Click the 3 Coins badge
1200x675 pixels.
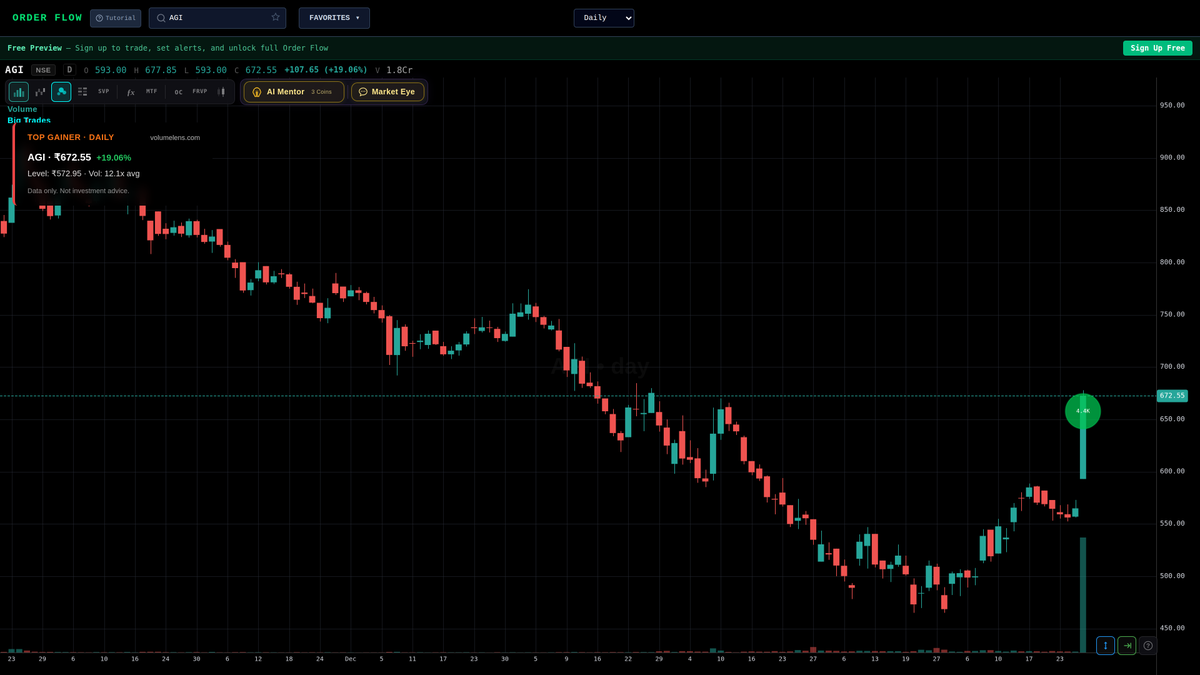(322, 92)
